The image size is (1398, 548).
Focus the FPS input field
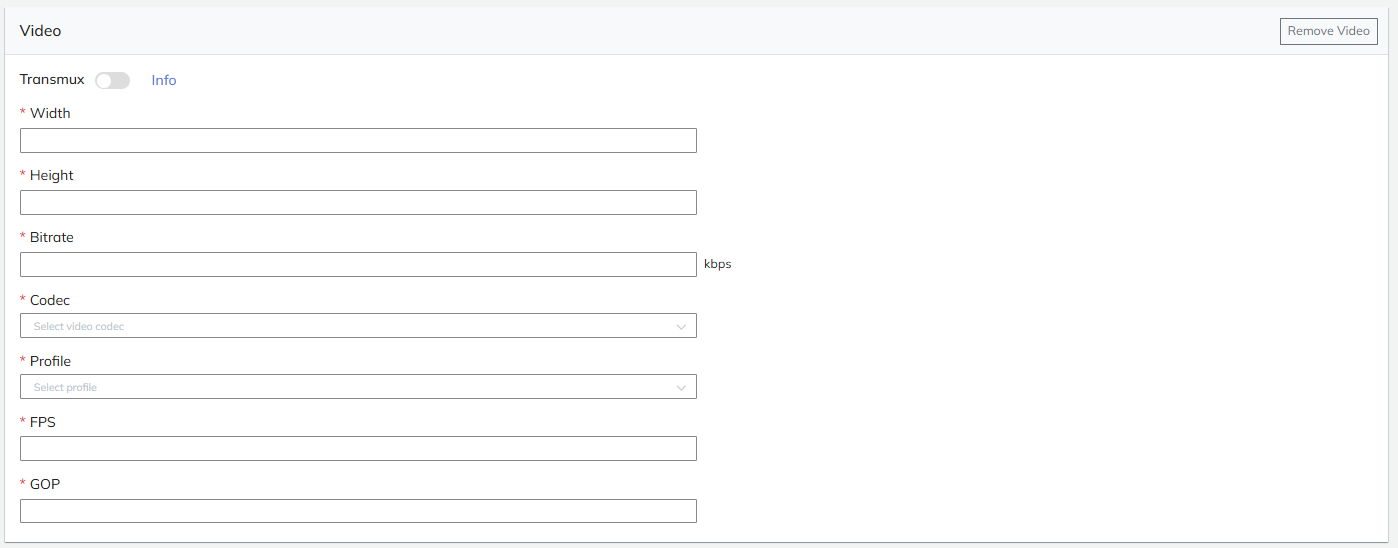[x=358, y=448]
